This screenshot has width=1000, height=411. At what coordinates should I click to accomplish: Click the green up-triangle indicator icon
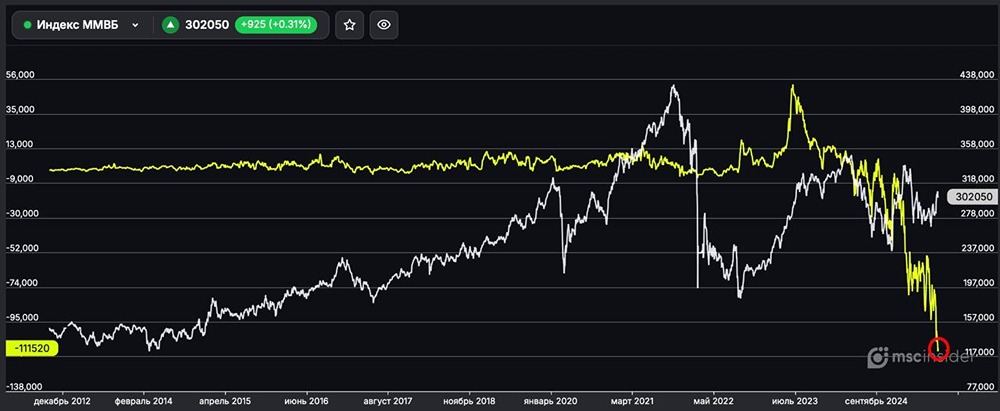coord(172,25)
